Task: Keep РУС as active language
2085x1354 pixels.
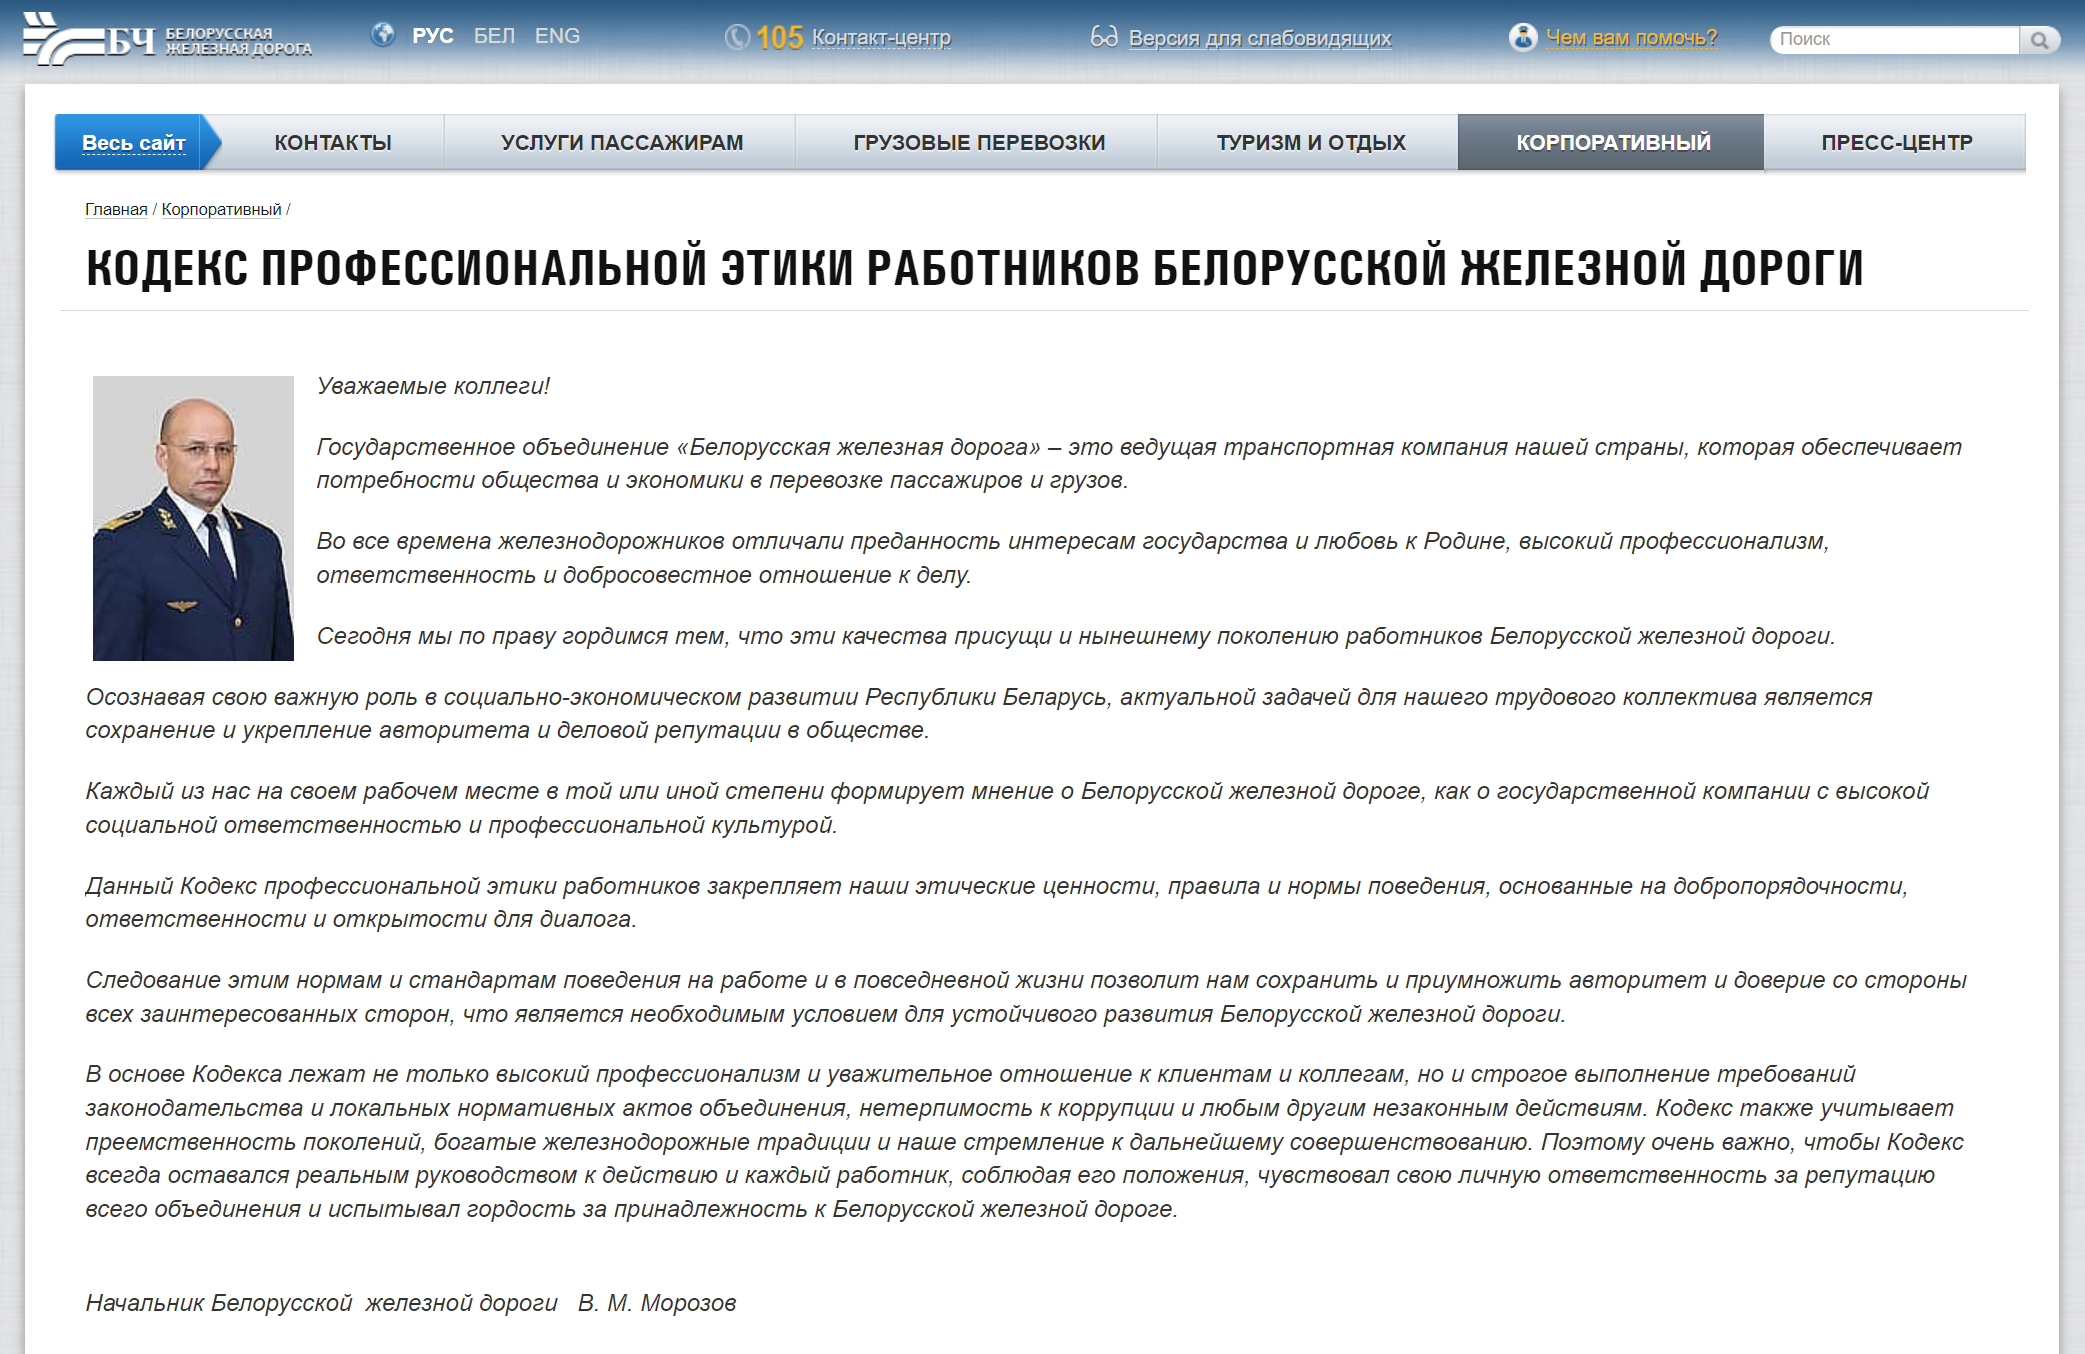Action: (x=431, y=35)
